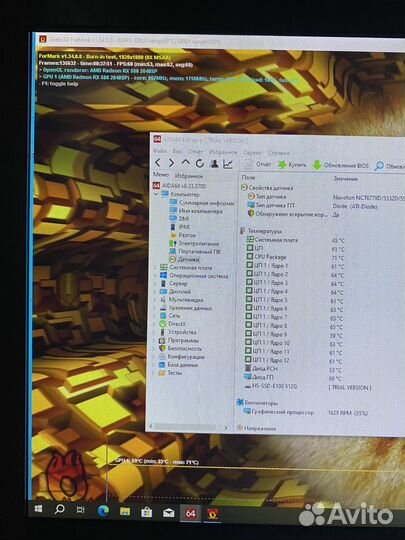Image resolution: width=405 pixels, height=540 pixels.
Task: Click the tree panel horizontal scrollbar
Action: 187,427
